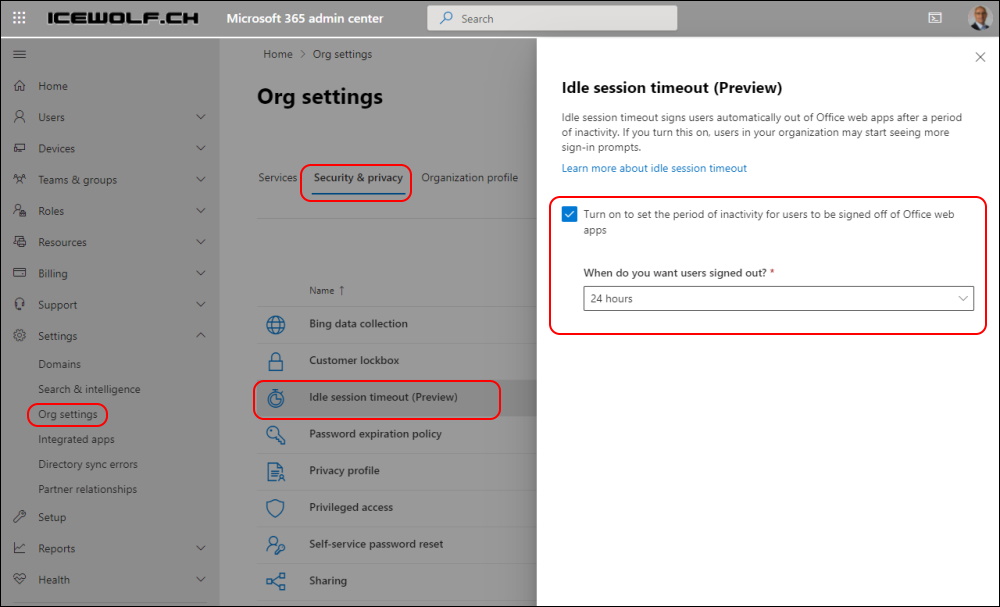Open Privacy profile setting
The height and width of the screenshot is (607, 1000).
coord(344,471)
